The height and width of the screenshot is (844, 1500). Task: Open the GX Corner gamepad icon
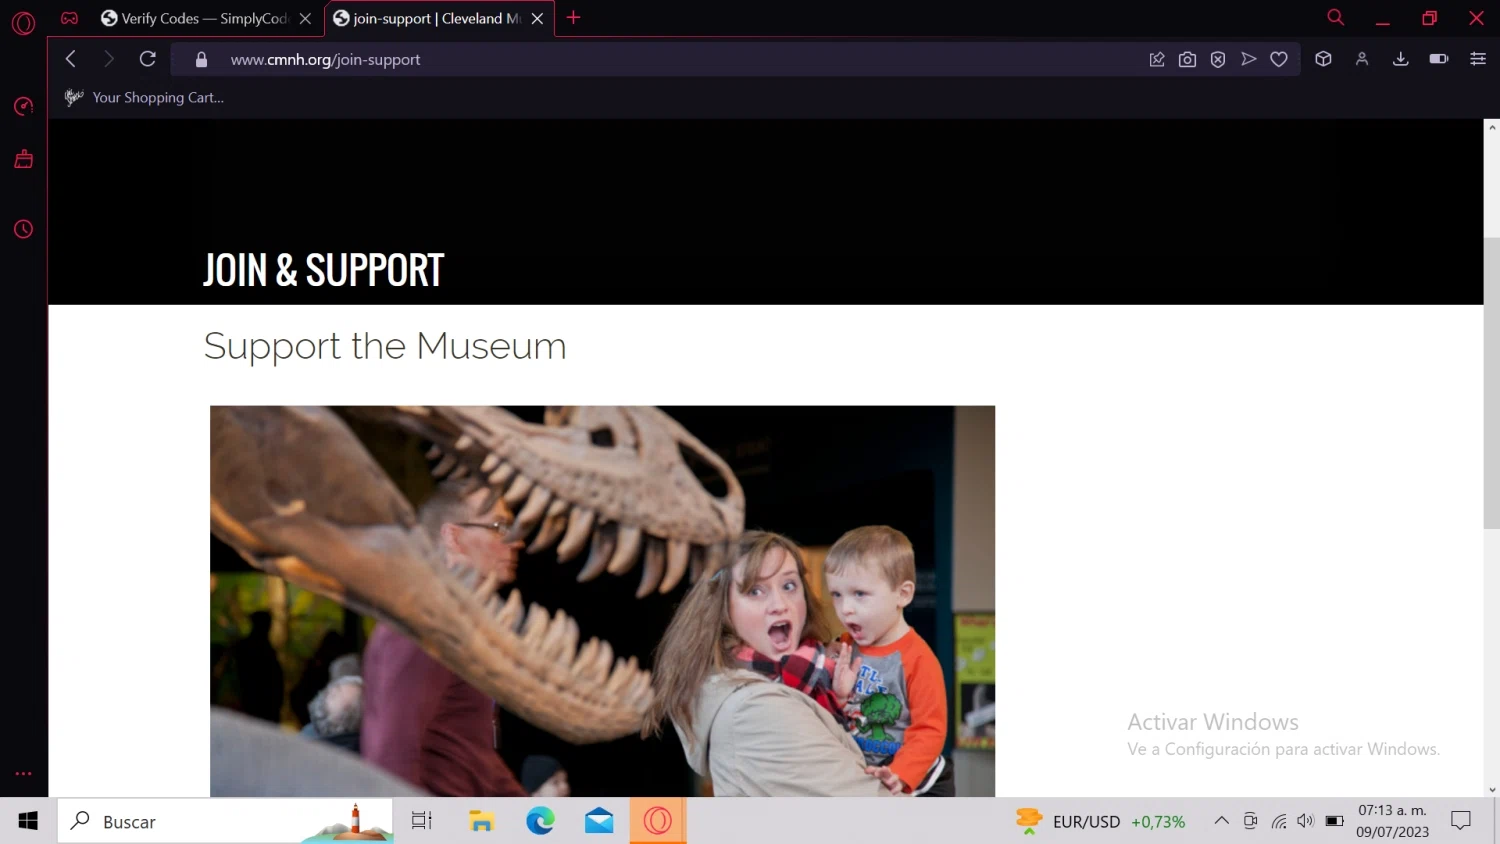click(x=69, y=18)
